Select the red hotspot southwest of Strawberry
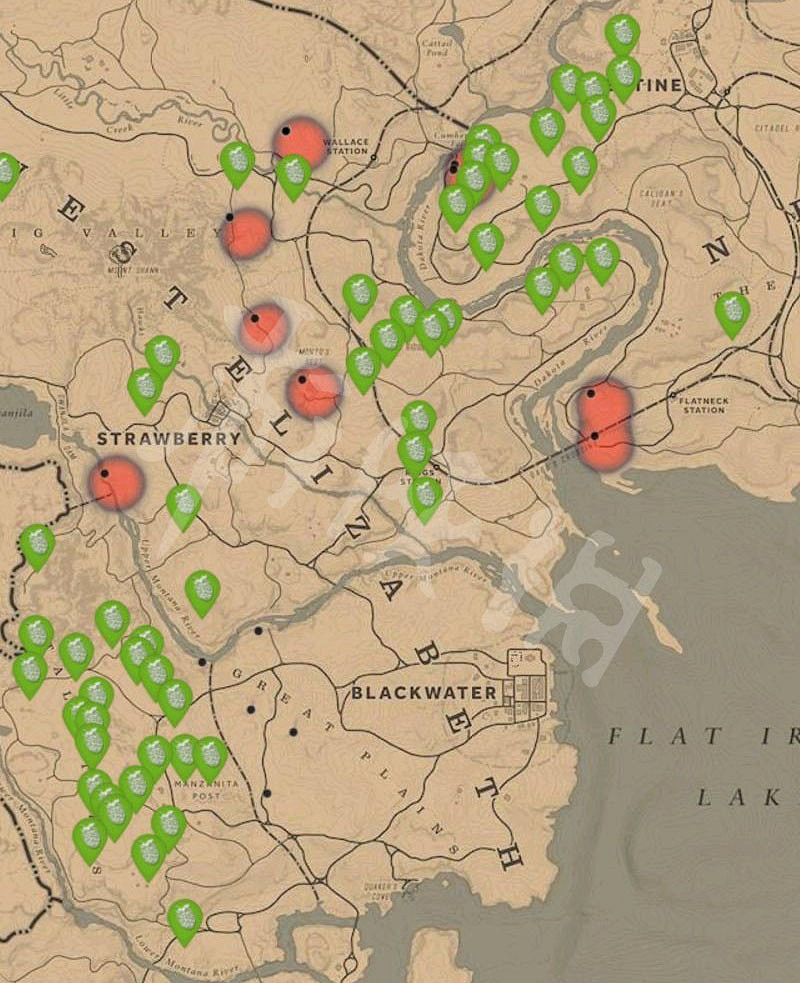The height and width of the screenshot is (983, 800). (x=117, y=484)
